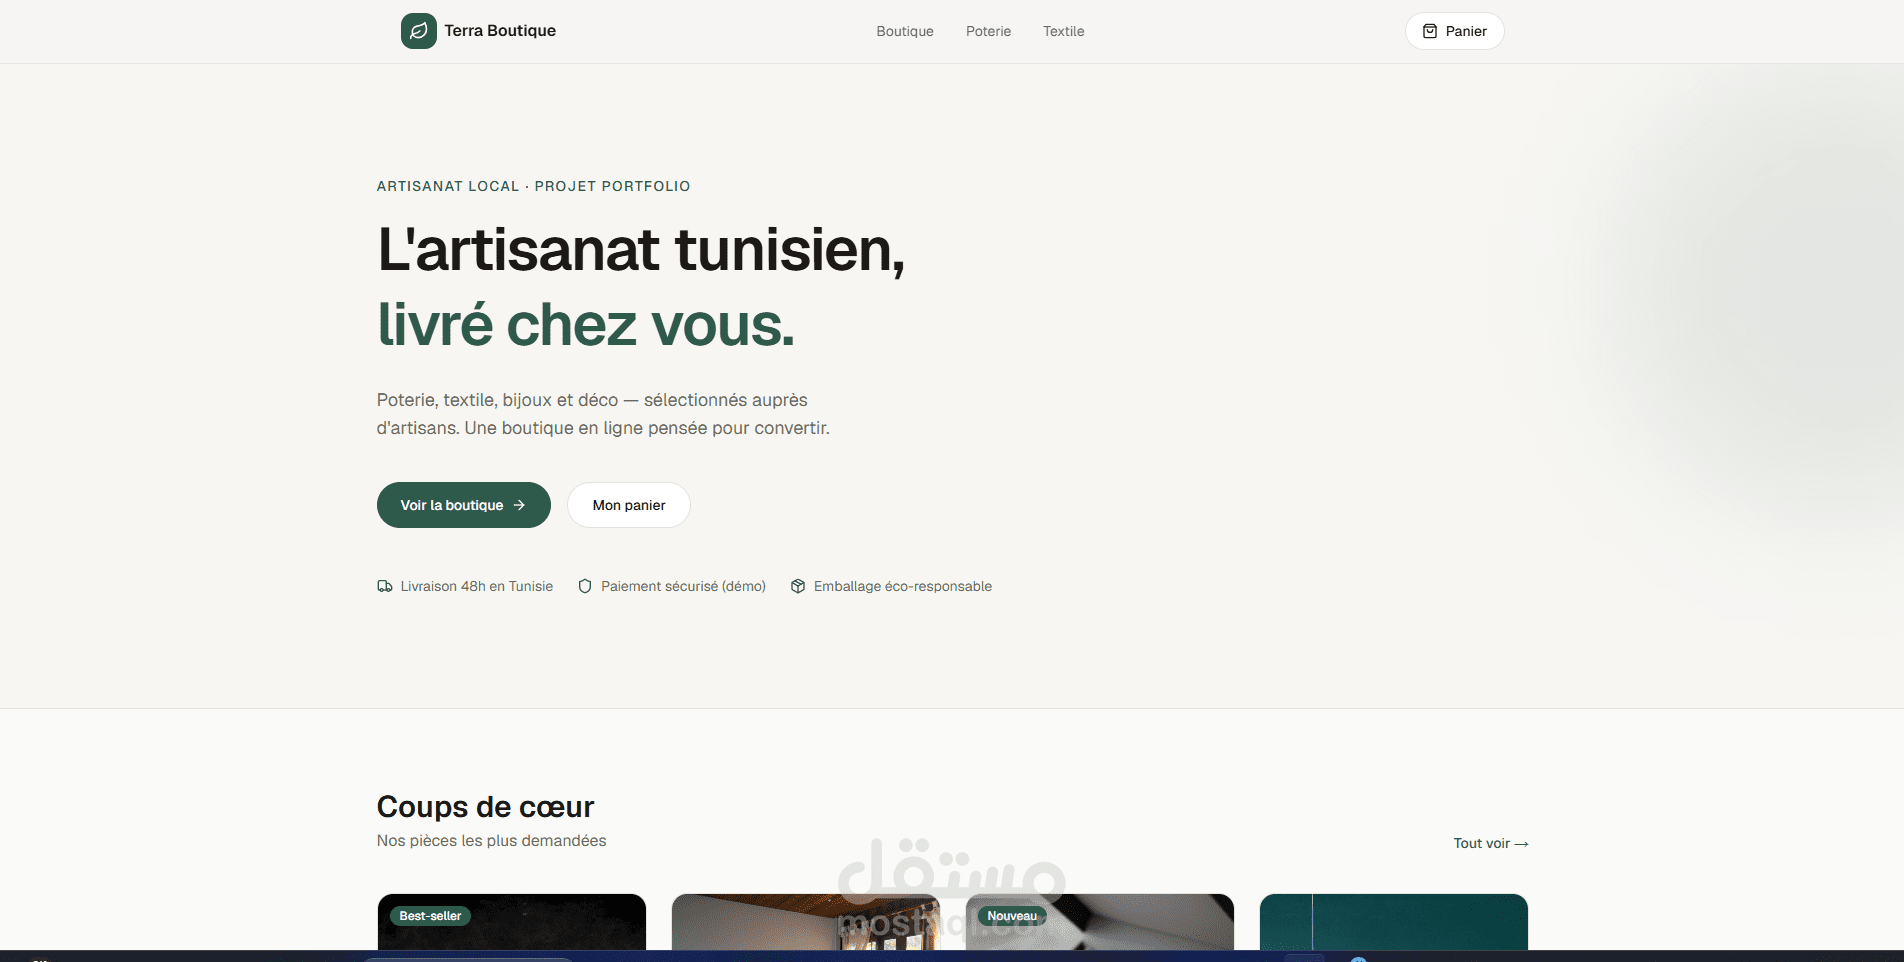This screenshot has width=1904, height=962.
Task: Click the Terra Boutique brand name
Action: pyautogui.click(x=500, y=31)
